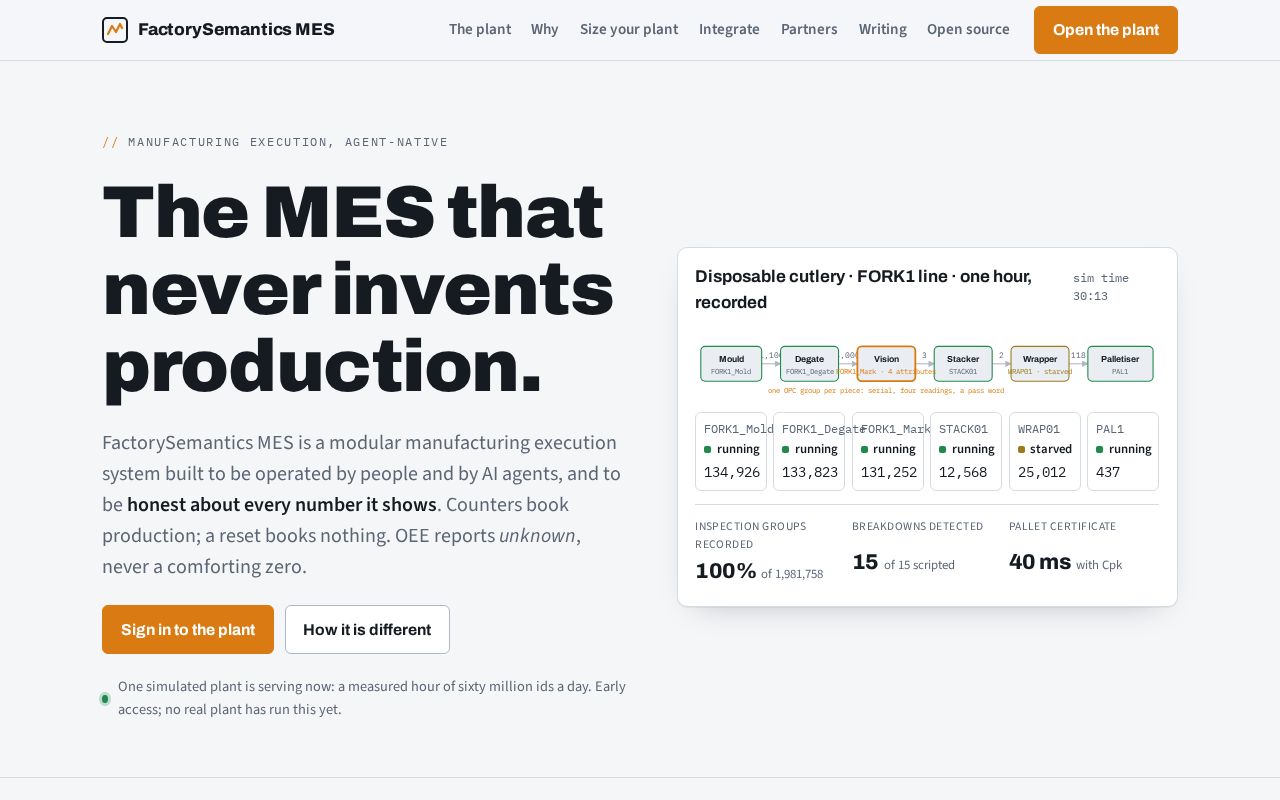Click the main headline 'The MES that never invents production.'
This screenshot has width=1280, height=800.
[358, 288]
